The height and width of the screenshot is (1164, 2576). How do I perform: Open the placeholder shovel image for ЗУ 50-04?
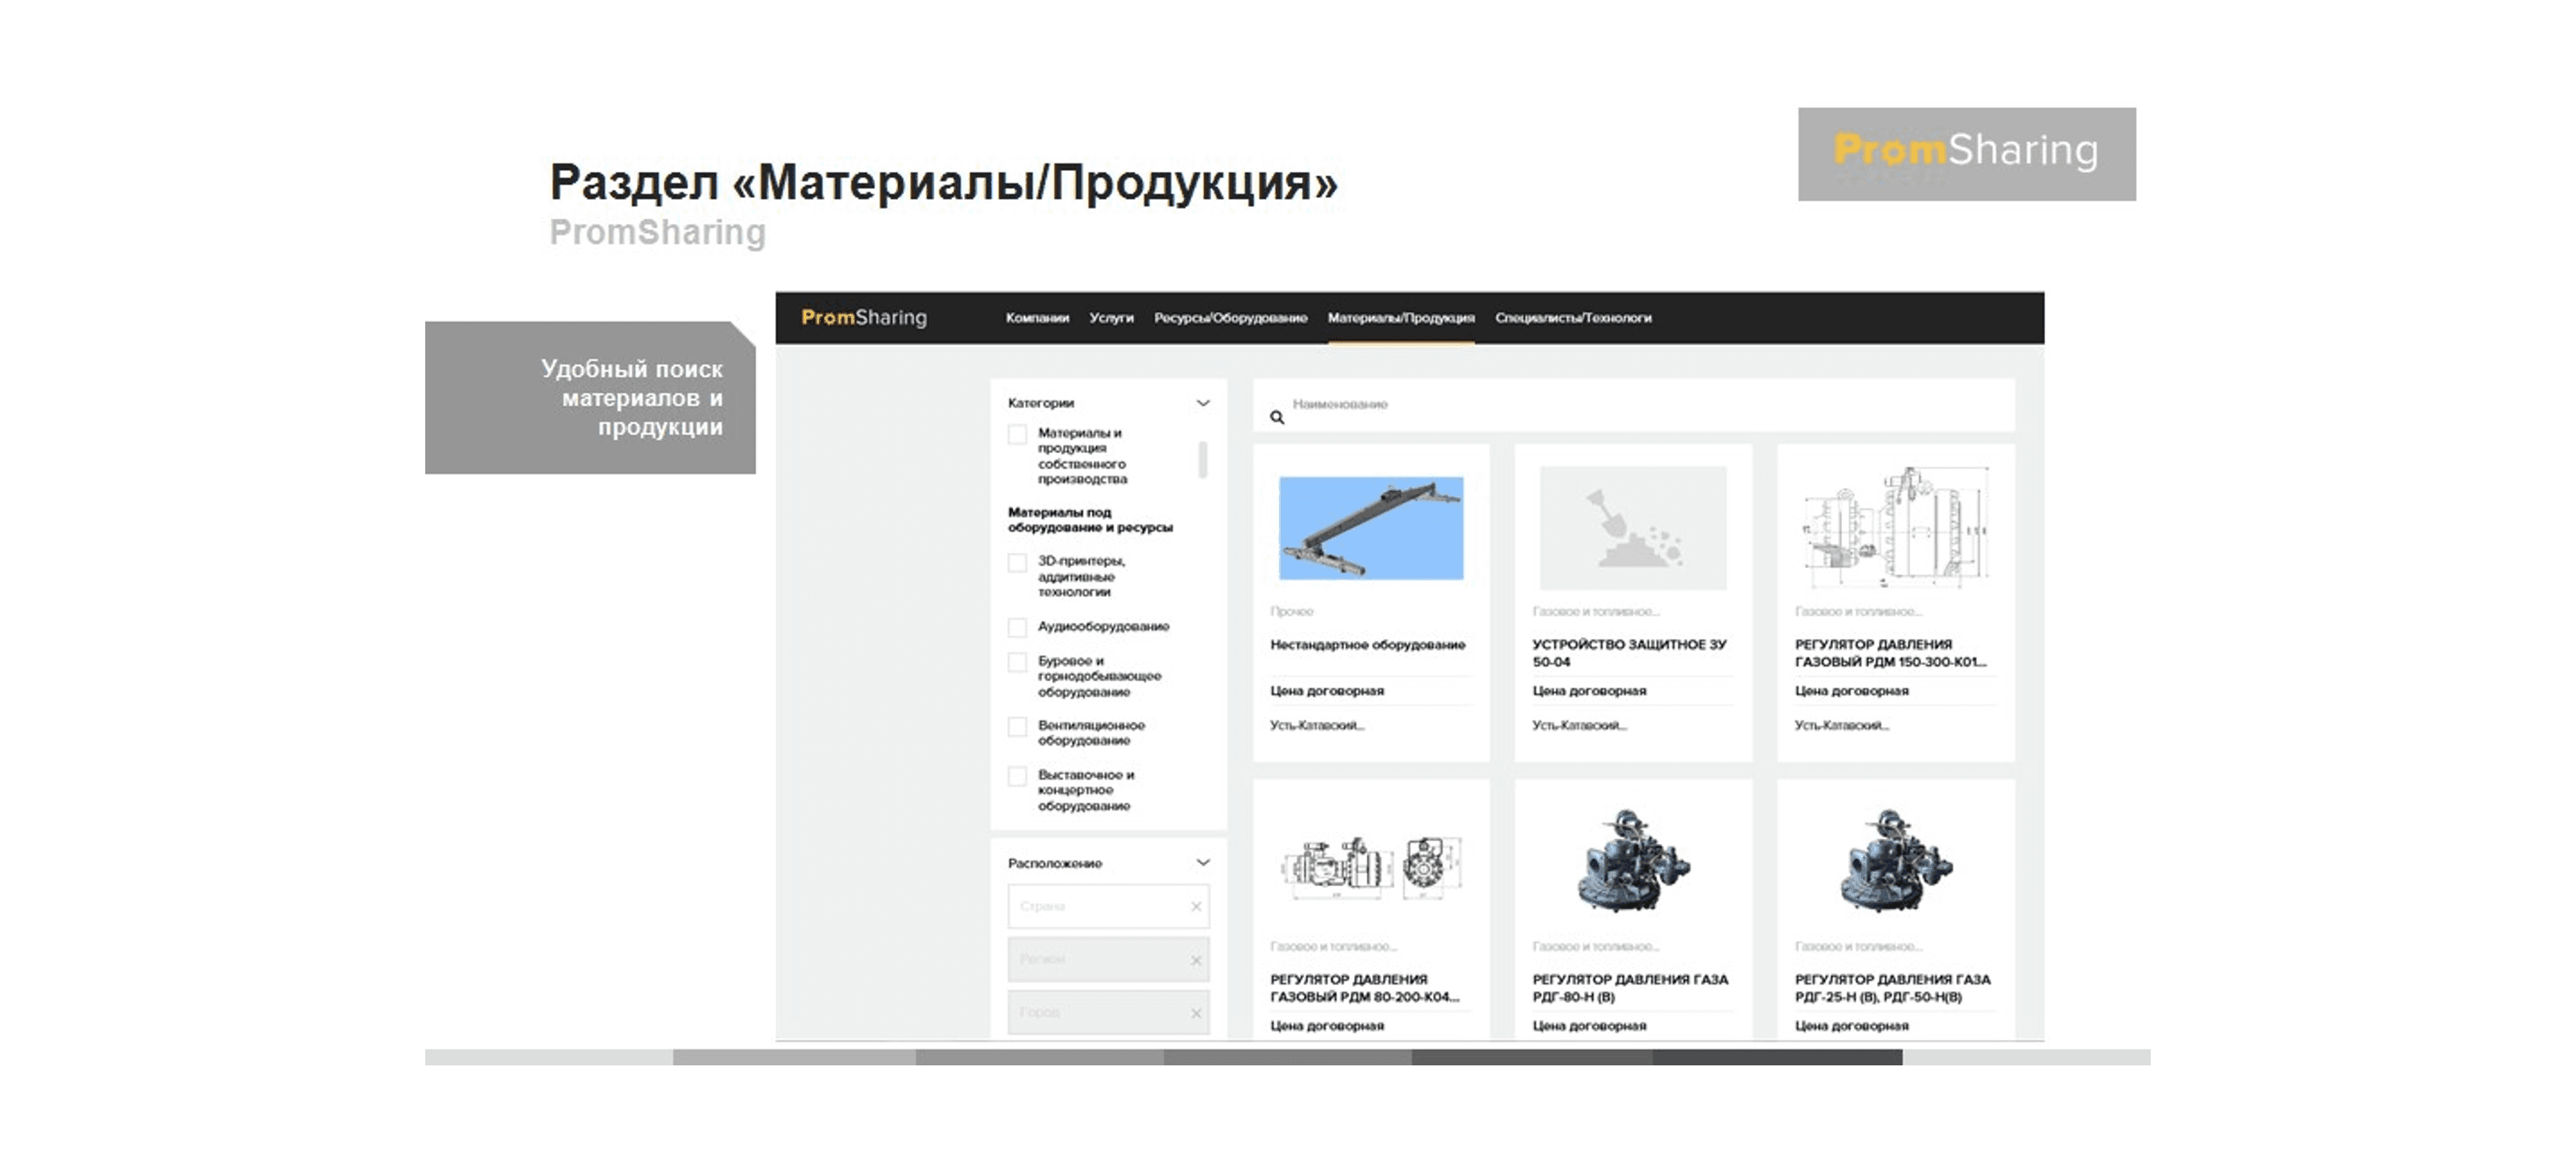click(x=1632, y=528)
